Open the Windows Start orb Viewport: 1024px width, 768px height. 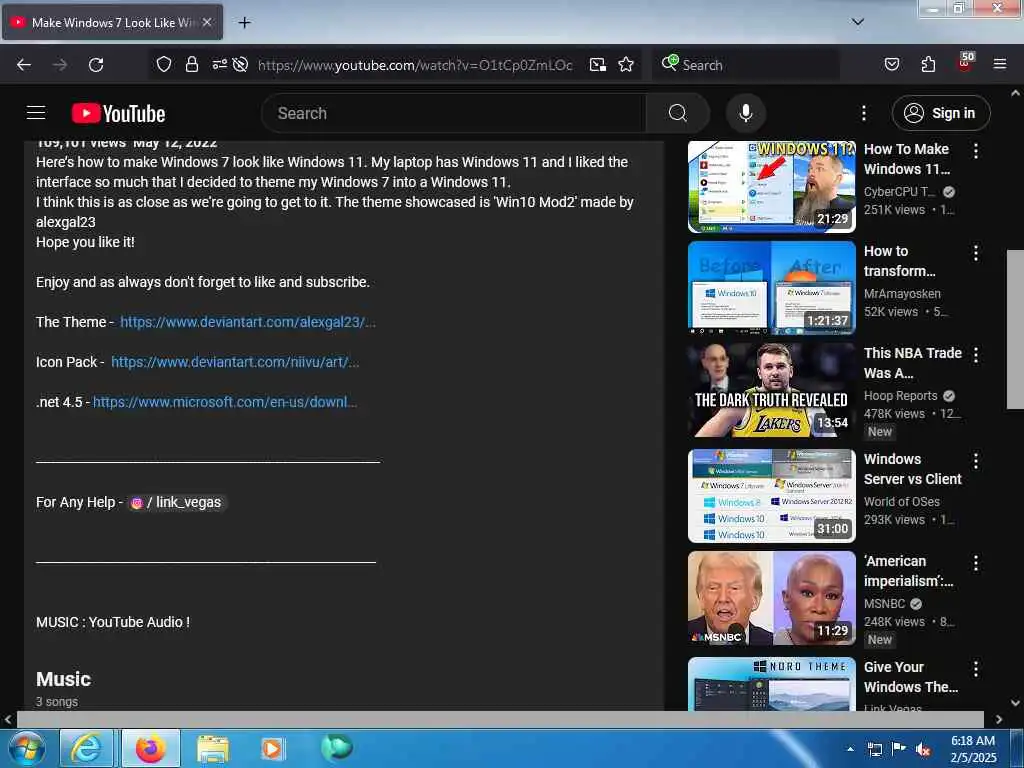27,748
